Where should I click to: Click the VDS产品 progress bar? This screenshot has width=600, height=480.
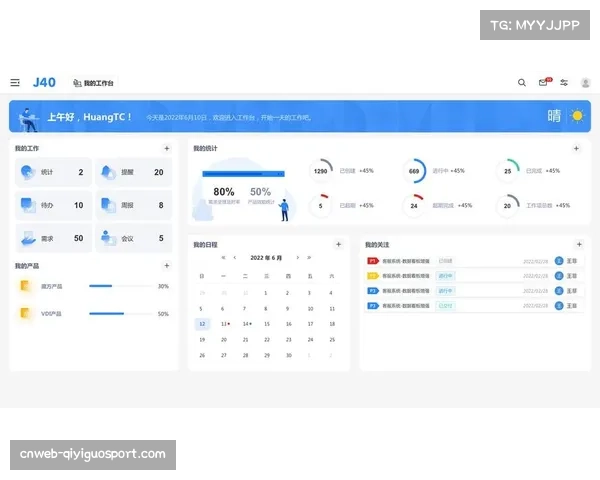117,314
